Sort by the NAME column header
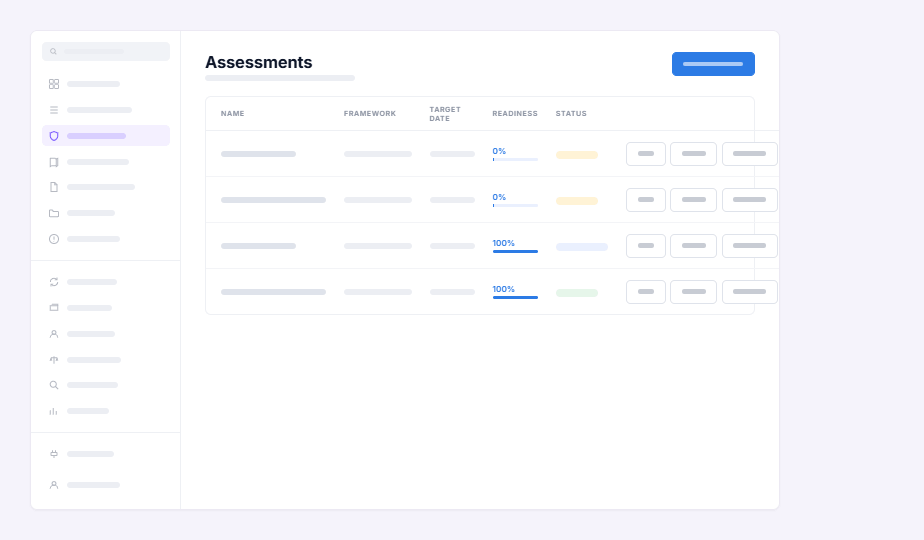 (x=232, y=113)
